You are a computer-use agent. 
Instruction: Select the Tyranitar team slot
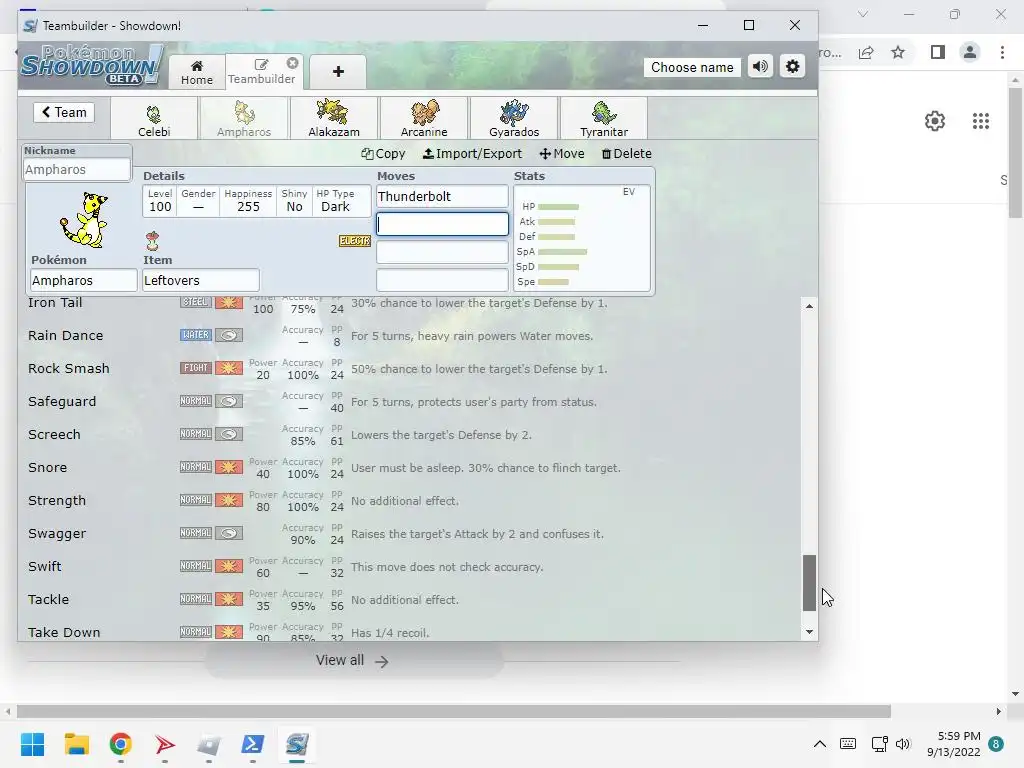tap(604, 118)
